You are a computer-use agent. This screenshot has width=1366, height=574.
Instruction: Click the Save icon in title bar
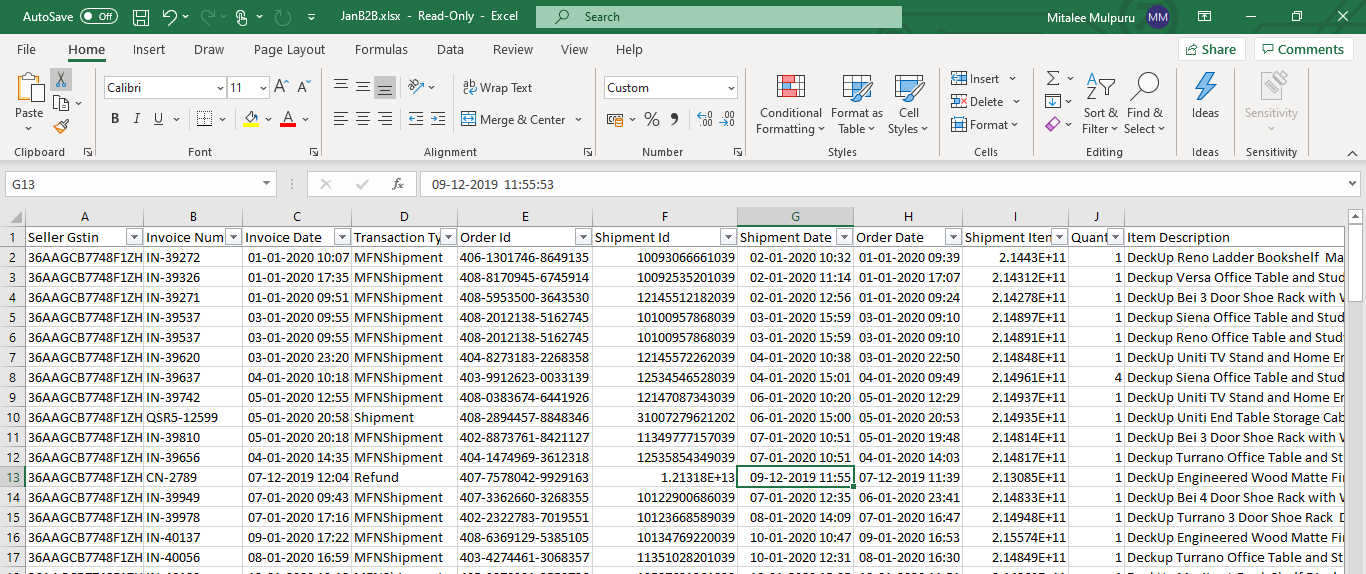pos(141,17)
